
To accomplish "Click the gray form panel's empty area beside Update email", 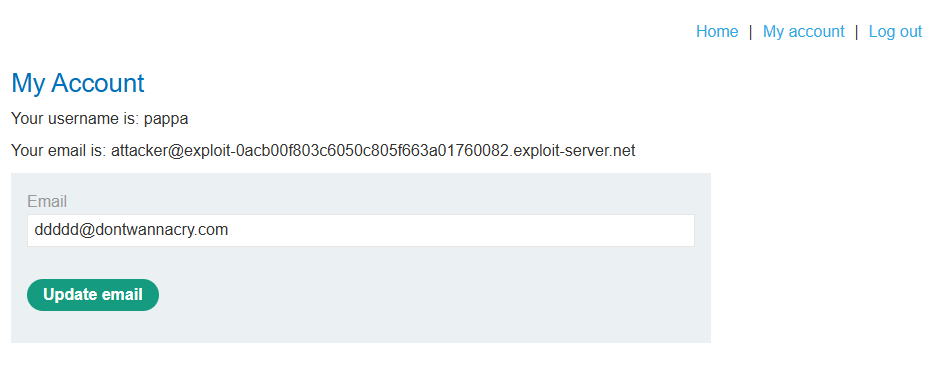I will [430, 295].
